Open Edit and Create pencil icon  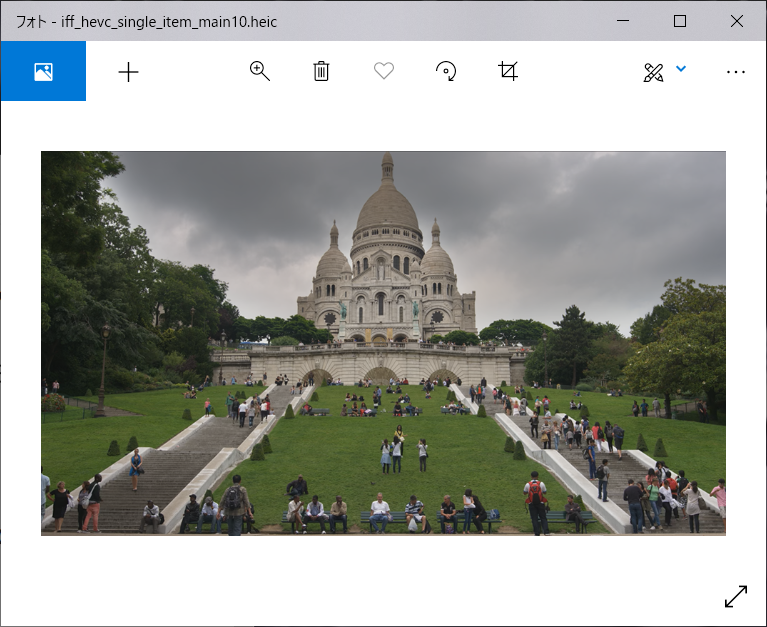pyautogui.click(x=654, y=72)
